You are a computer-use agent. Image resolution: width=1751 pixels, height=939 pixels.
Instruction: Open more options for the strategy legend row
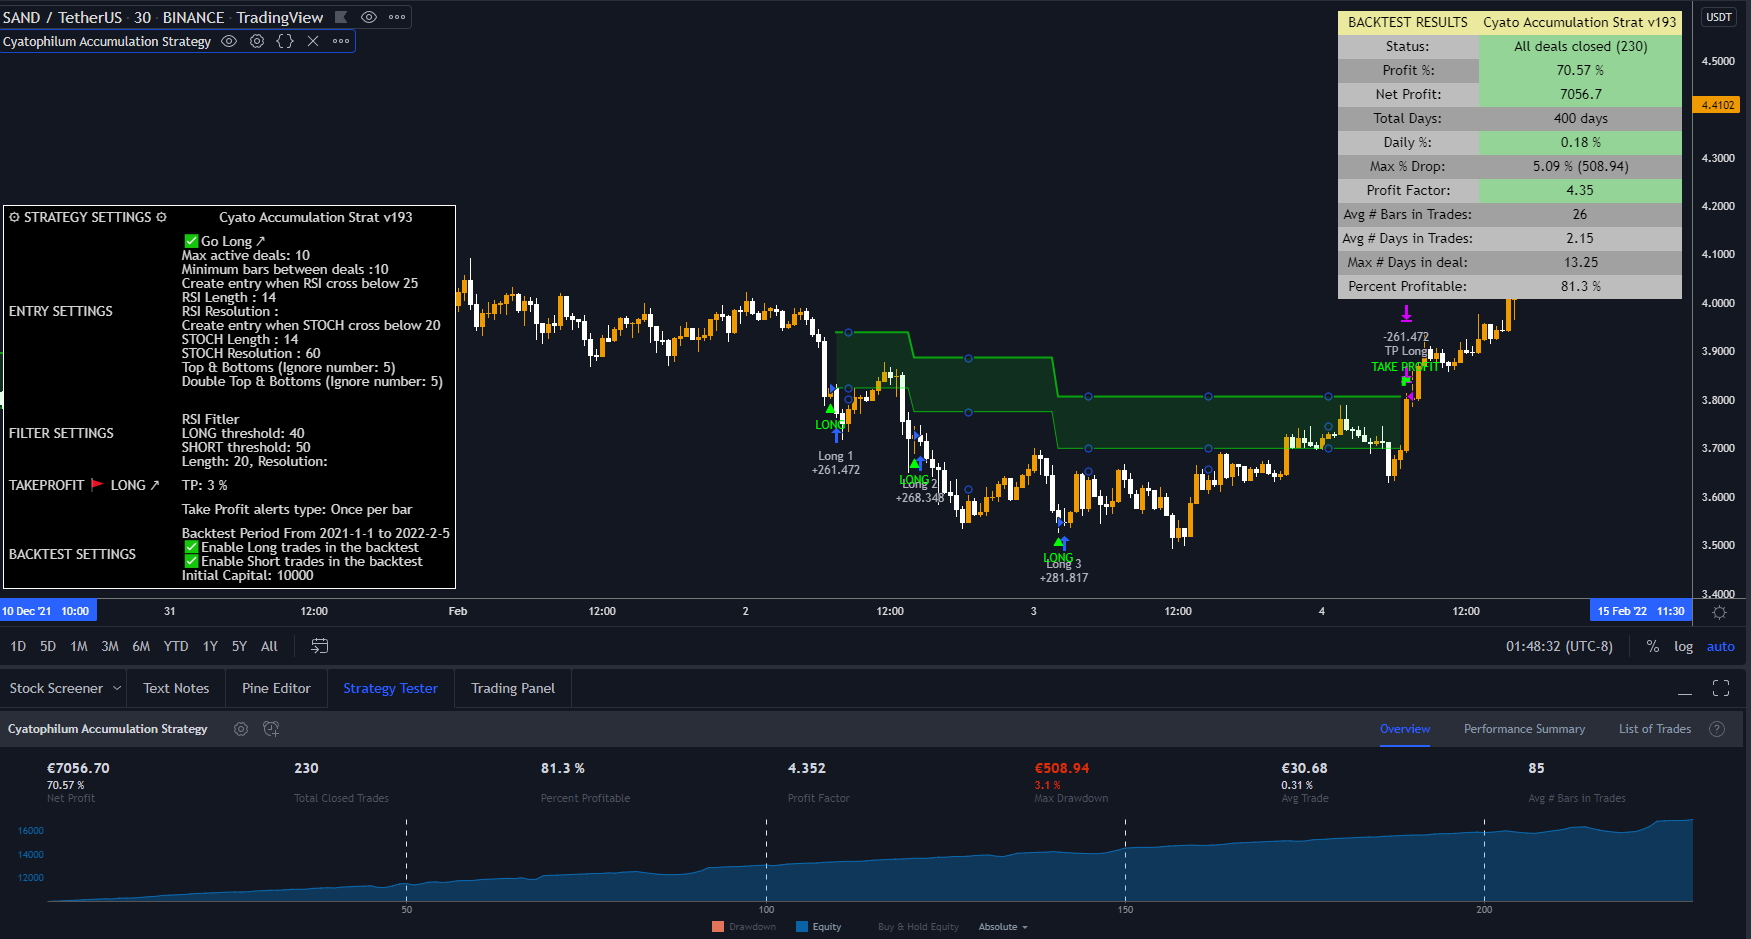pyautogui.click(x=341, y=41)
